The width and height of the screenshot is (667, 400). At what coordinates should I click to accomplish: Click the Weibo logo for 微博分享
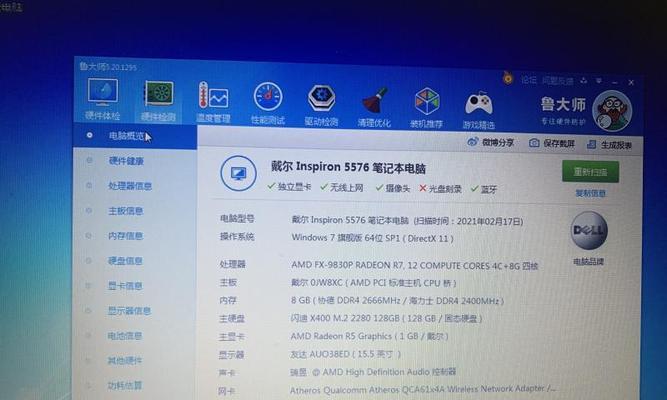pyautogui.click(x=473, y=142)
